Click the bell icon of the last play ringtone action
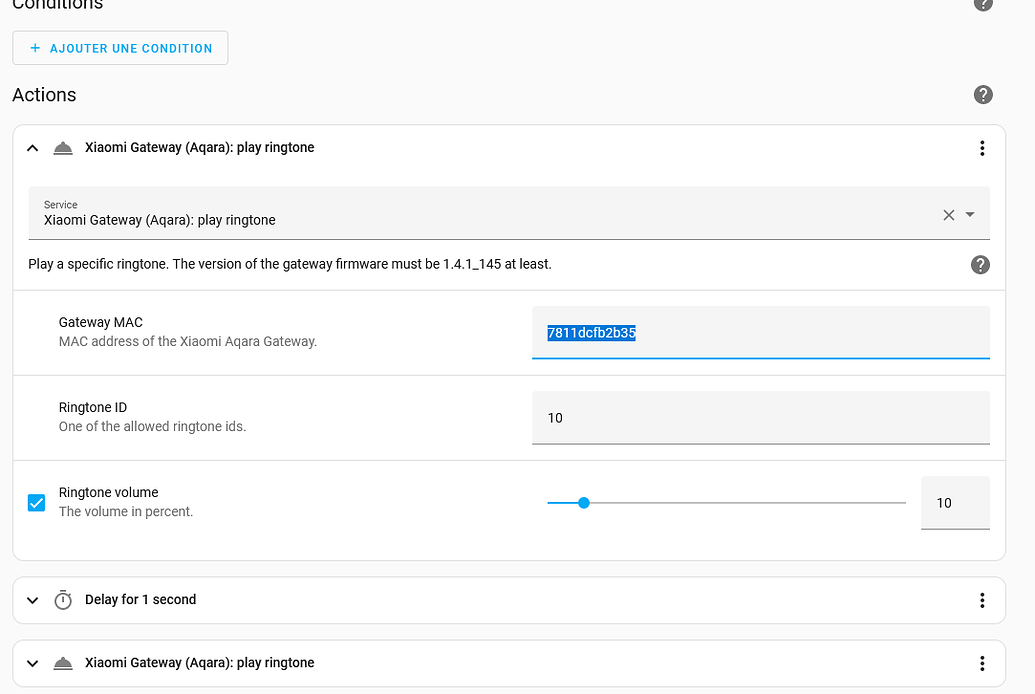Image resolution: width=1035 pixels, height=694 pixels. 63,663
